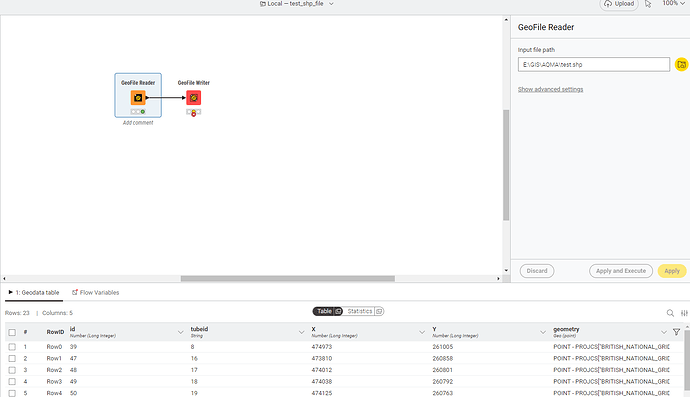Tick the select-all rows checkbox
The height and width of the screenshot is (397, 690).
12,332
